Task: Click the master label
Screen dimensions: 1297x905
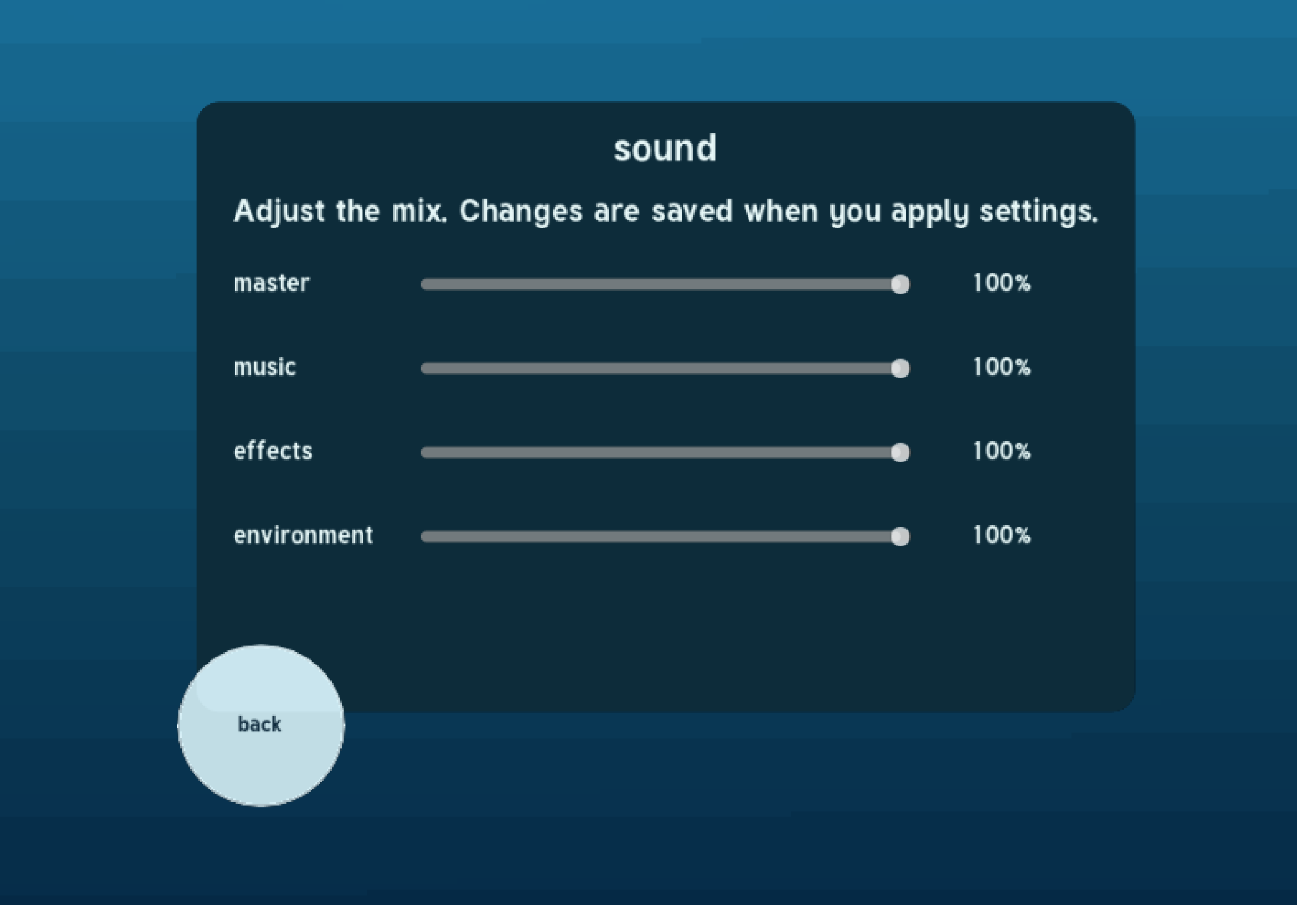Action: pyautogui.click(x=272, y=283)
